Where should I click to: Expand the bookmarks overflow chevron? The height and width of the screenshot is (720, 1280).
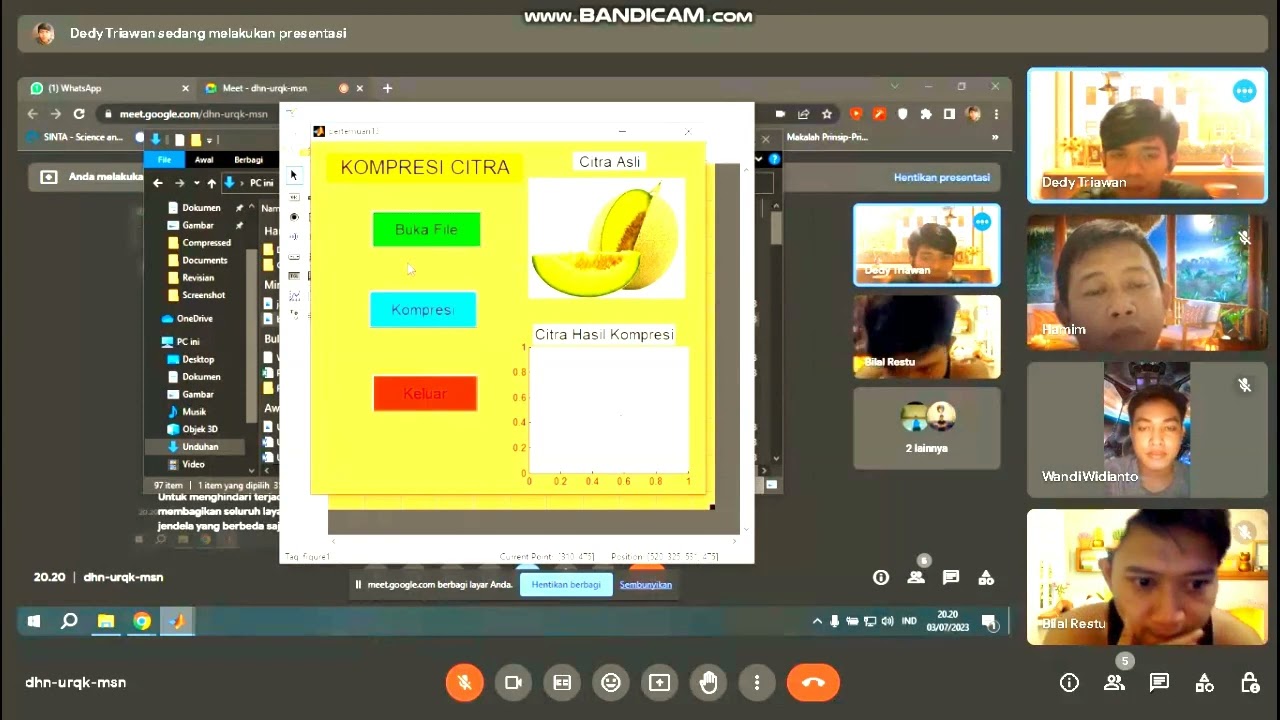995,137
